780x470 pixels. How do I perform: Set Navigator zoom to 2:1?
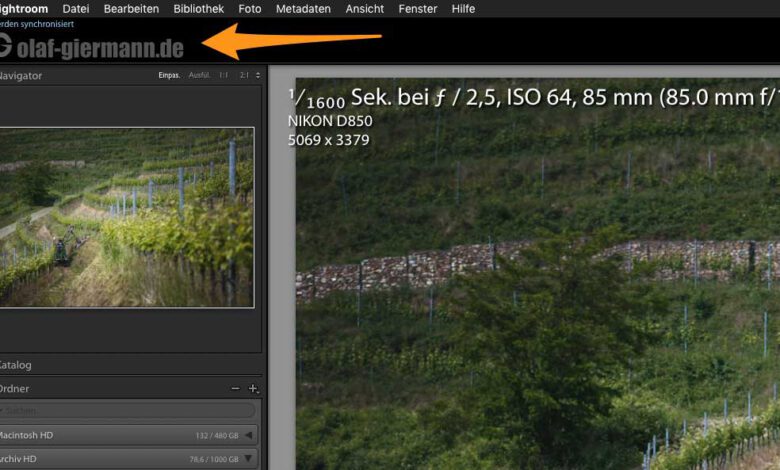pos(244,75)
